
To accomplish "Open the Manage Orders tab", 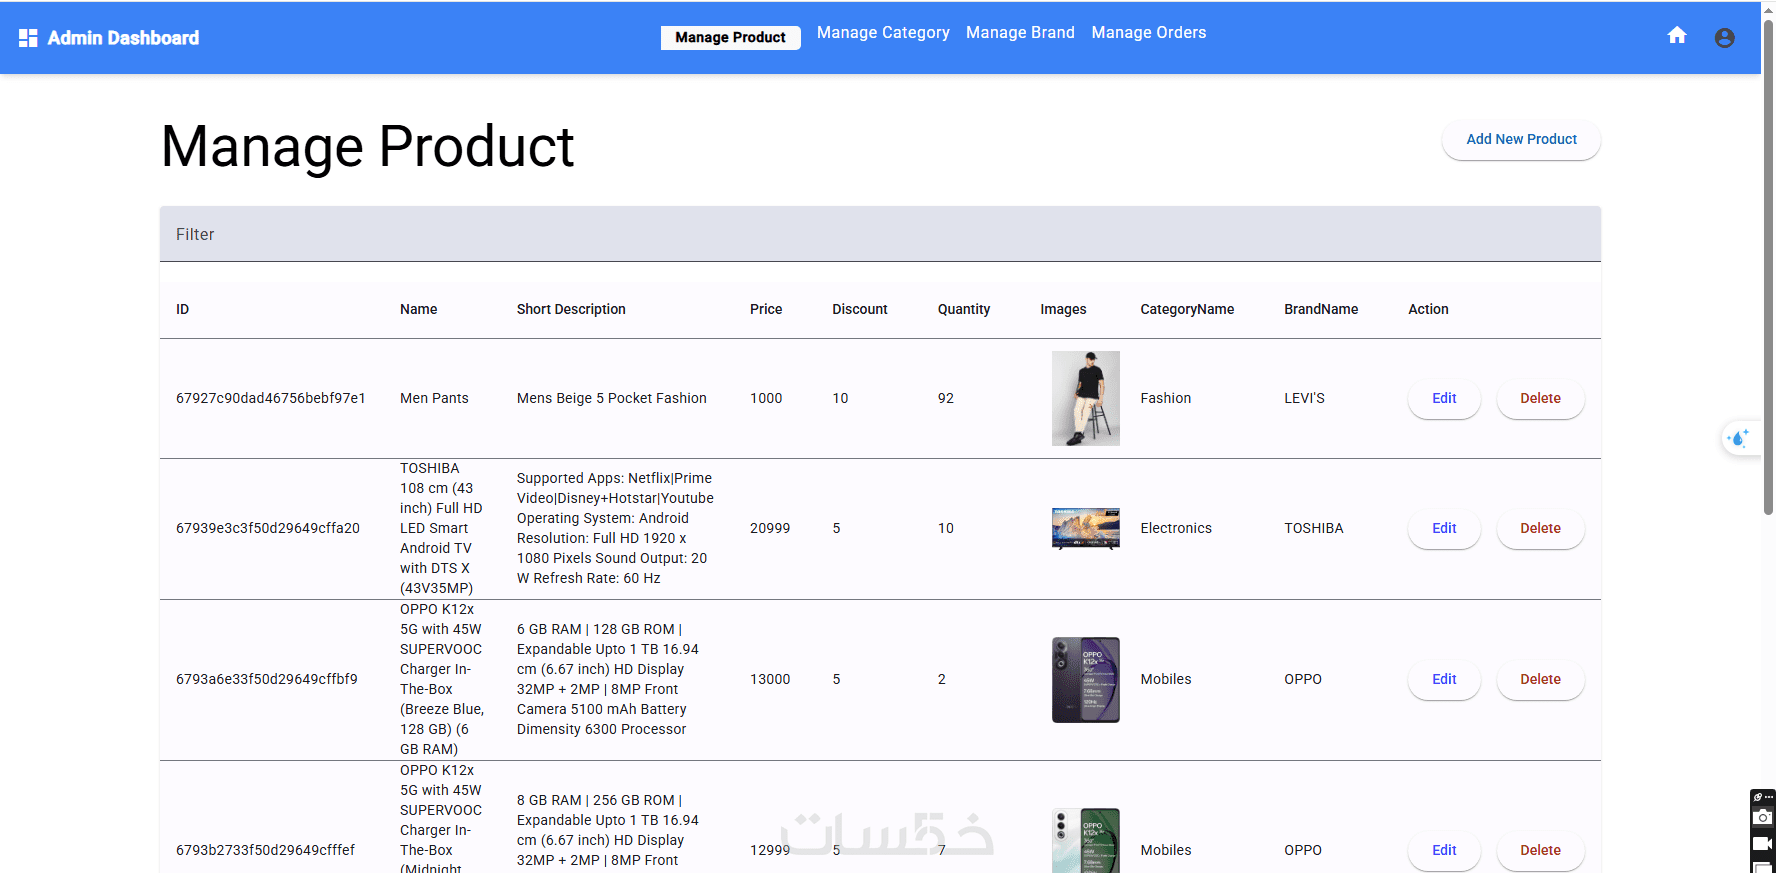I will pos(1148,33).
